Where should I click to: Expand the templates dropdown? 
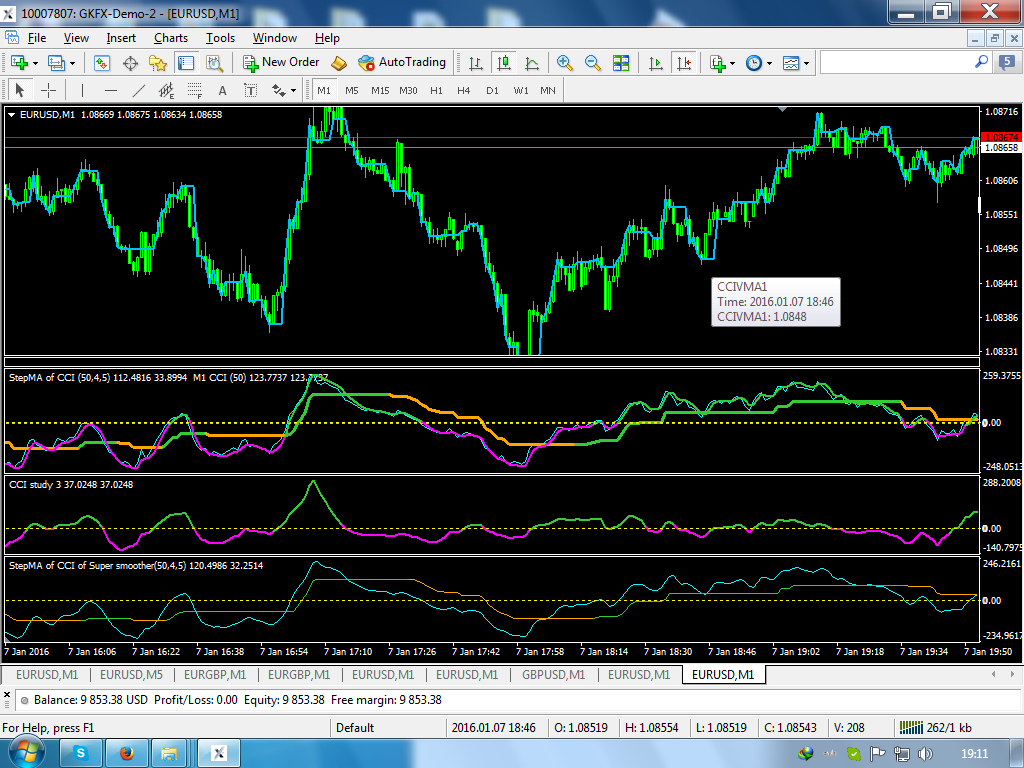coord(807,62)
